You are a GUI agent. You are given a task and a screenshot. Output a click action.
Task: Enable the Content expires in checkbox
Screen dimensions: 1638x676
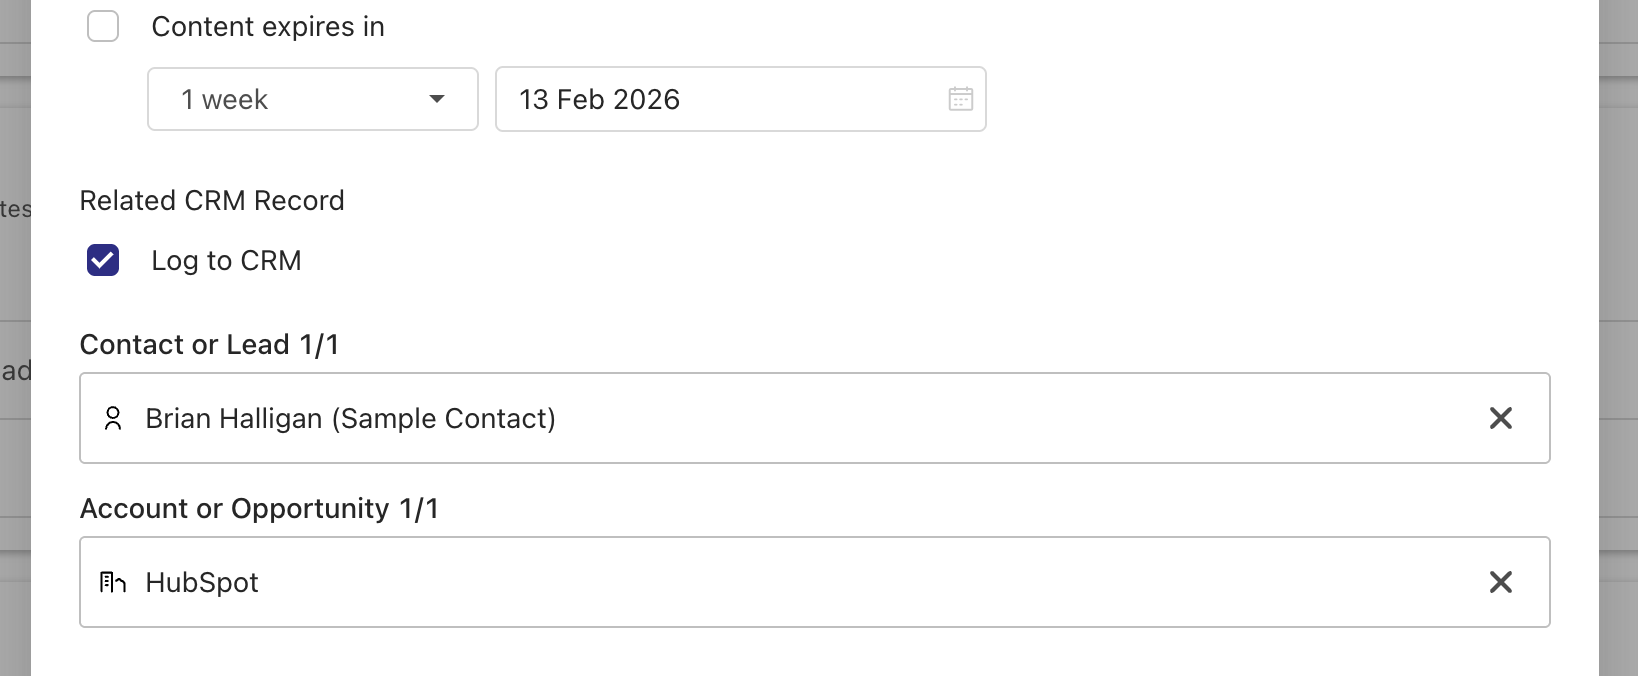point(103,26)
